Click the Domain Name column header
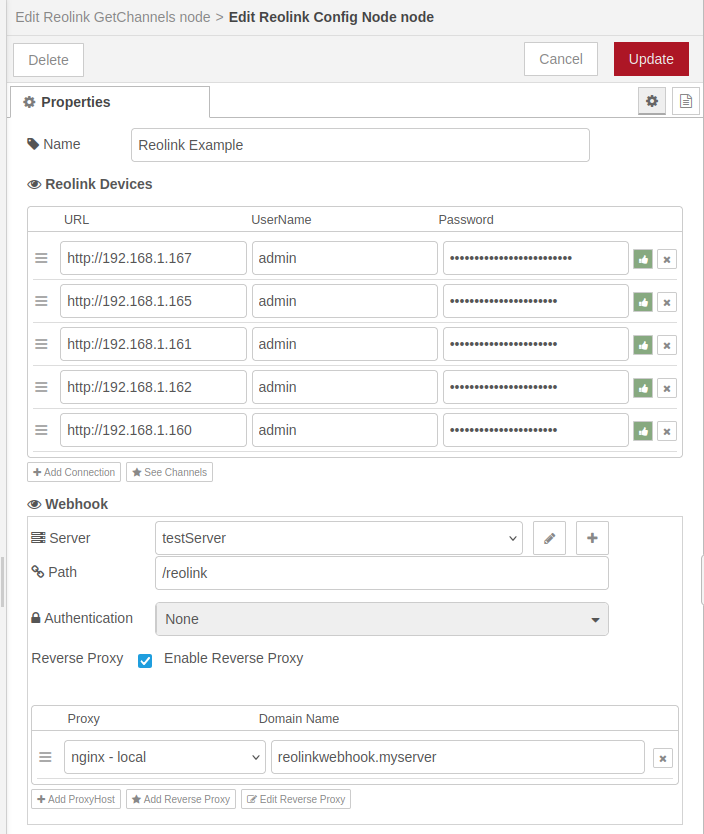The image size is (704, 834). point(299,719)
